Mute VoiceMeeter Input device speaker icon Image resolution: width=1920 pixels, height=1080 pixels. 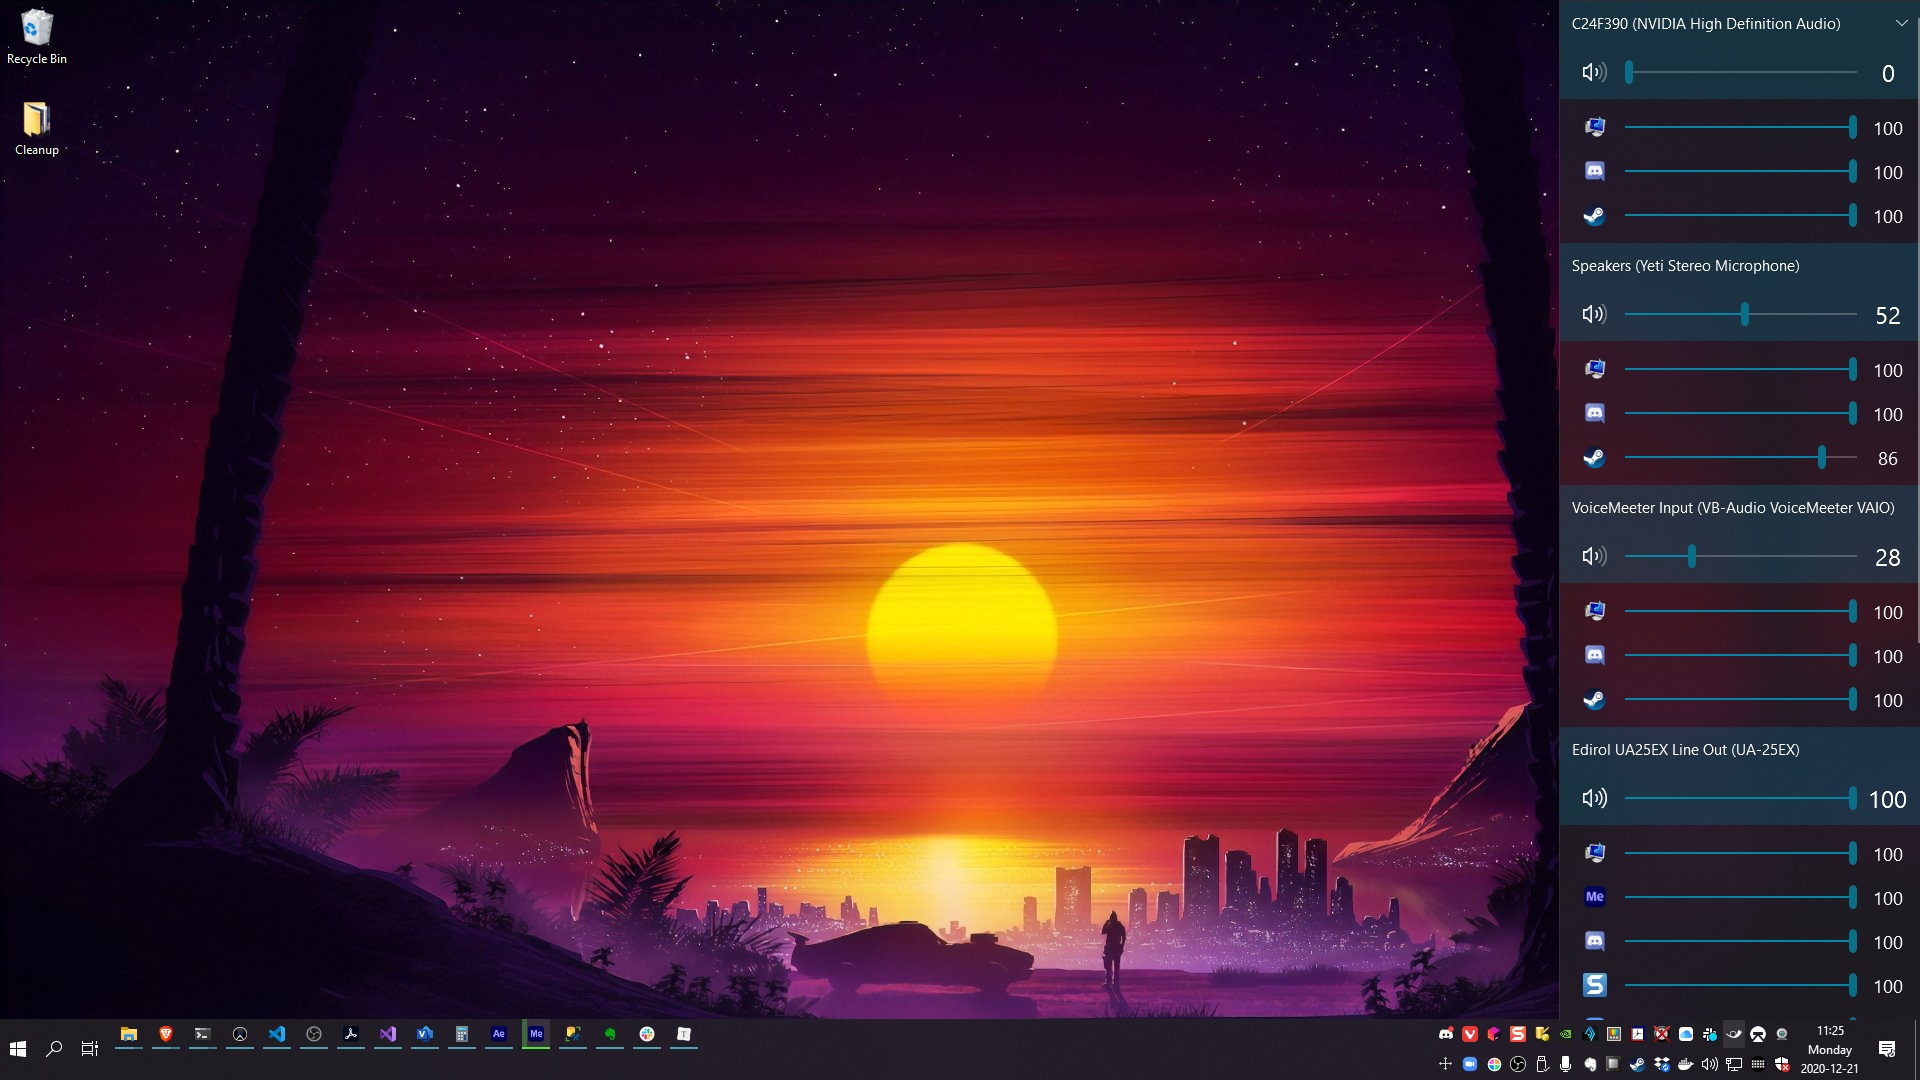(x=1594, y=556)
